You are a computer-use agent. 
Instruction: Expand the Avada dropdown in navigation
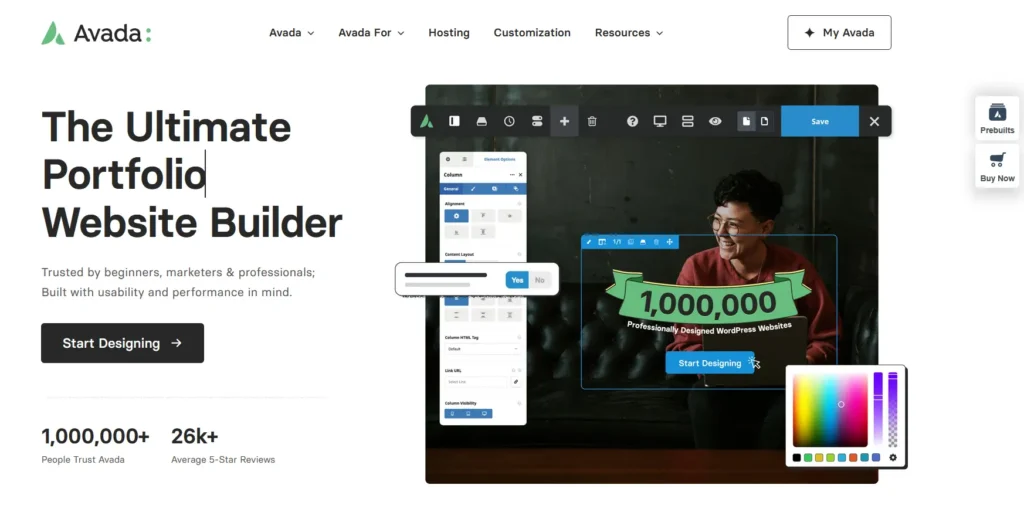(x=291, y=33)
